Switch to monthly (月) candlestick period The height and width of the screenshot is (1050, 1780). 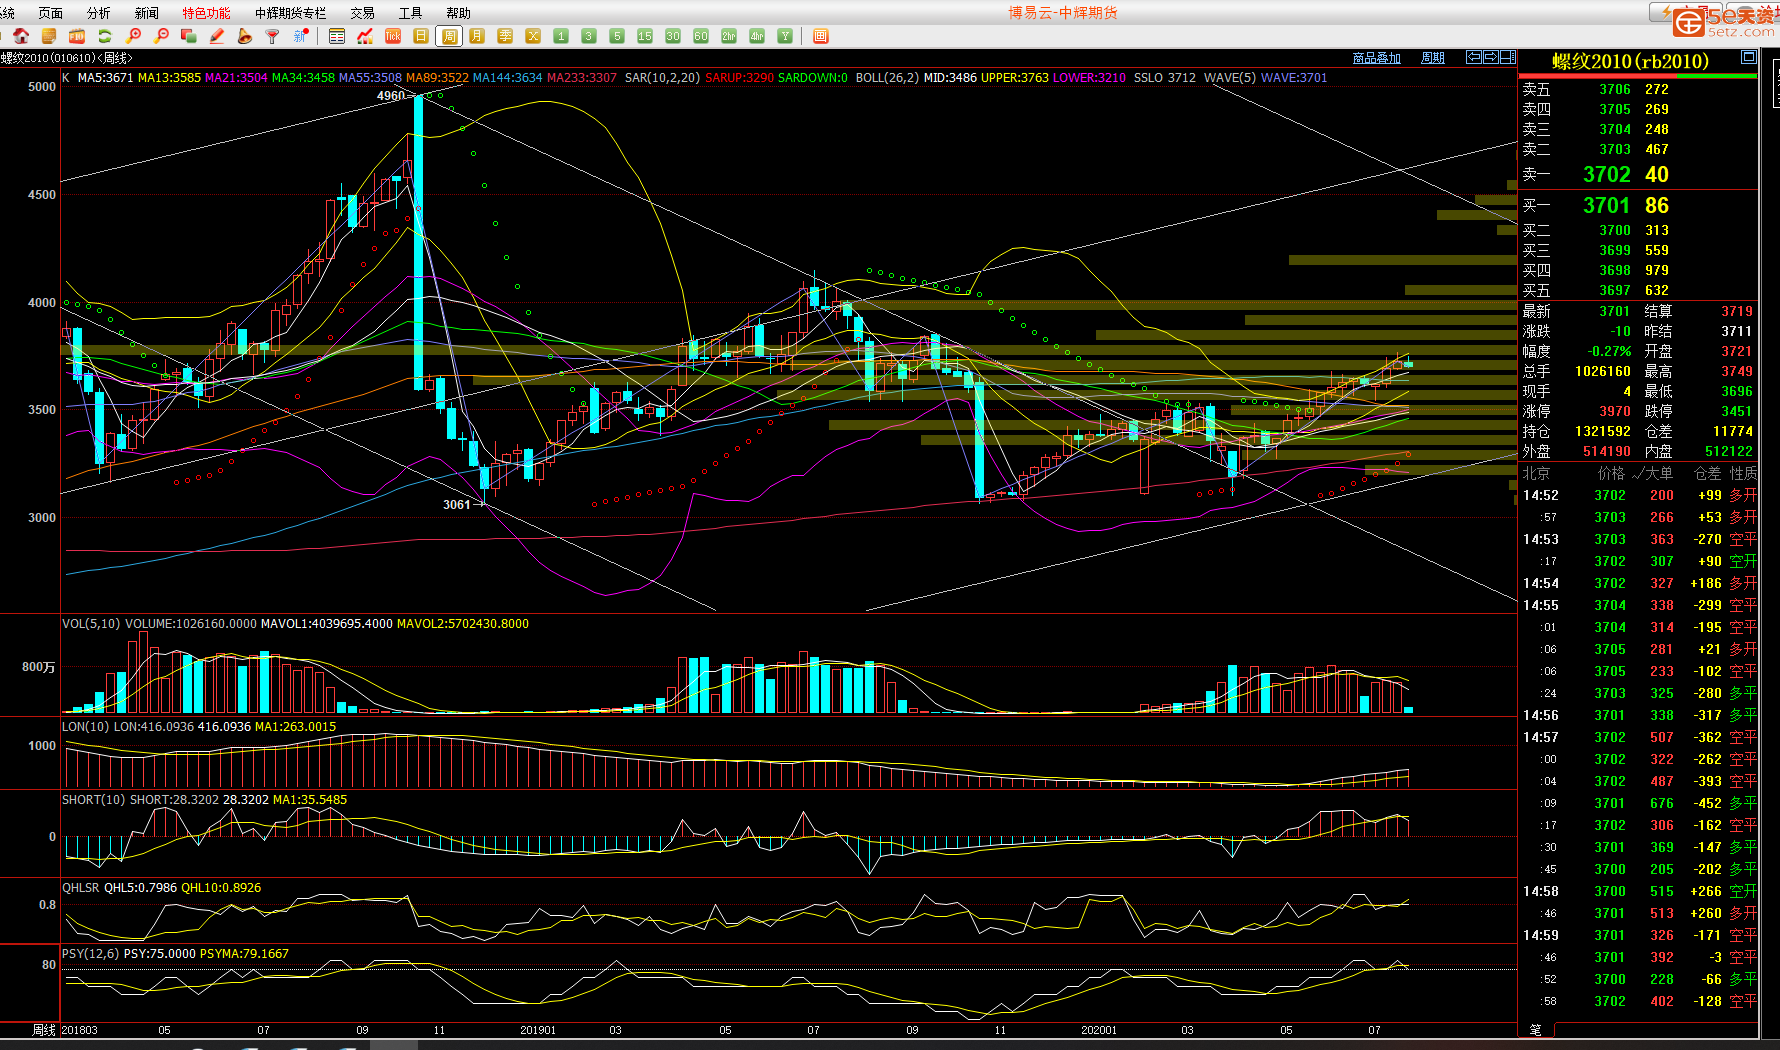click(477, 36)
